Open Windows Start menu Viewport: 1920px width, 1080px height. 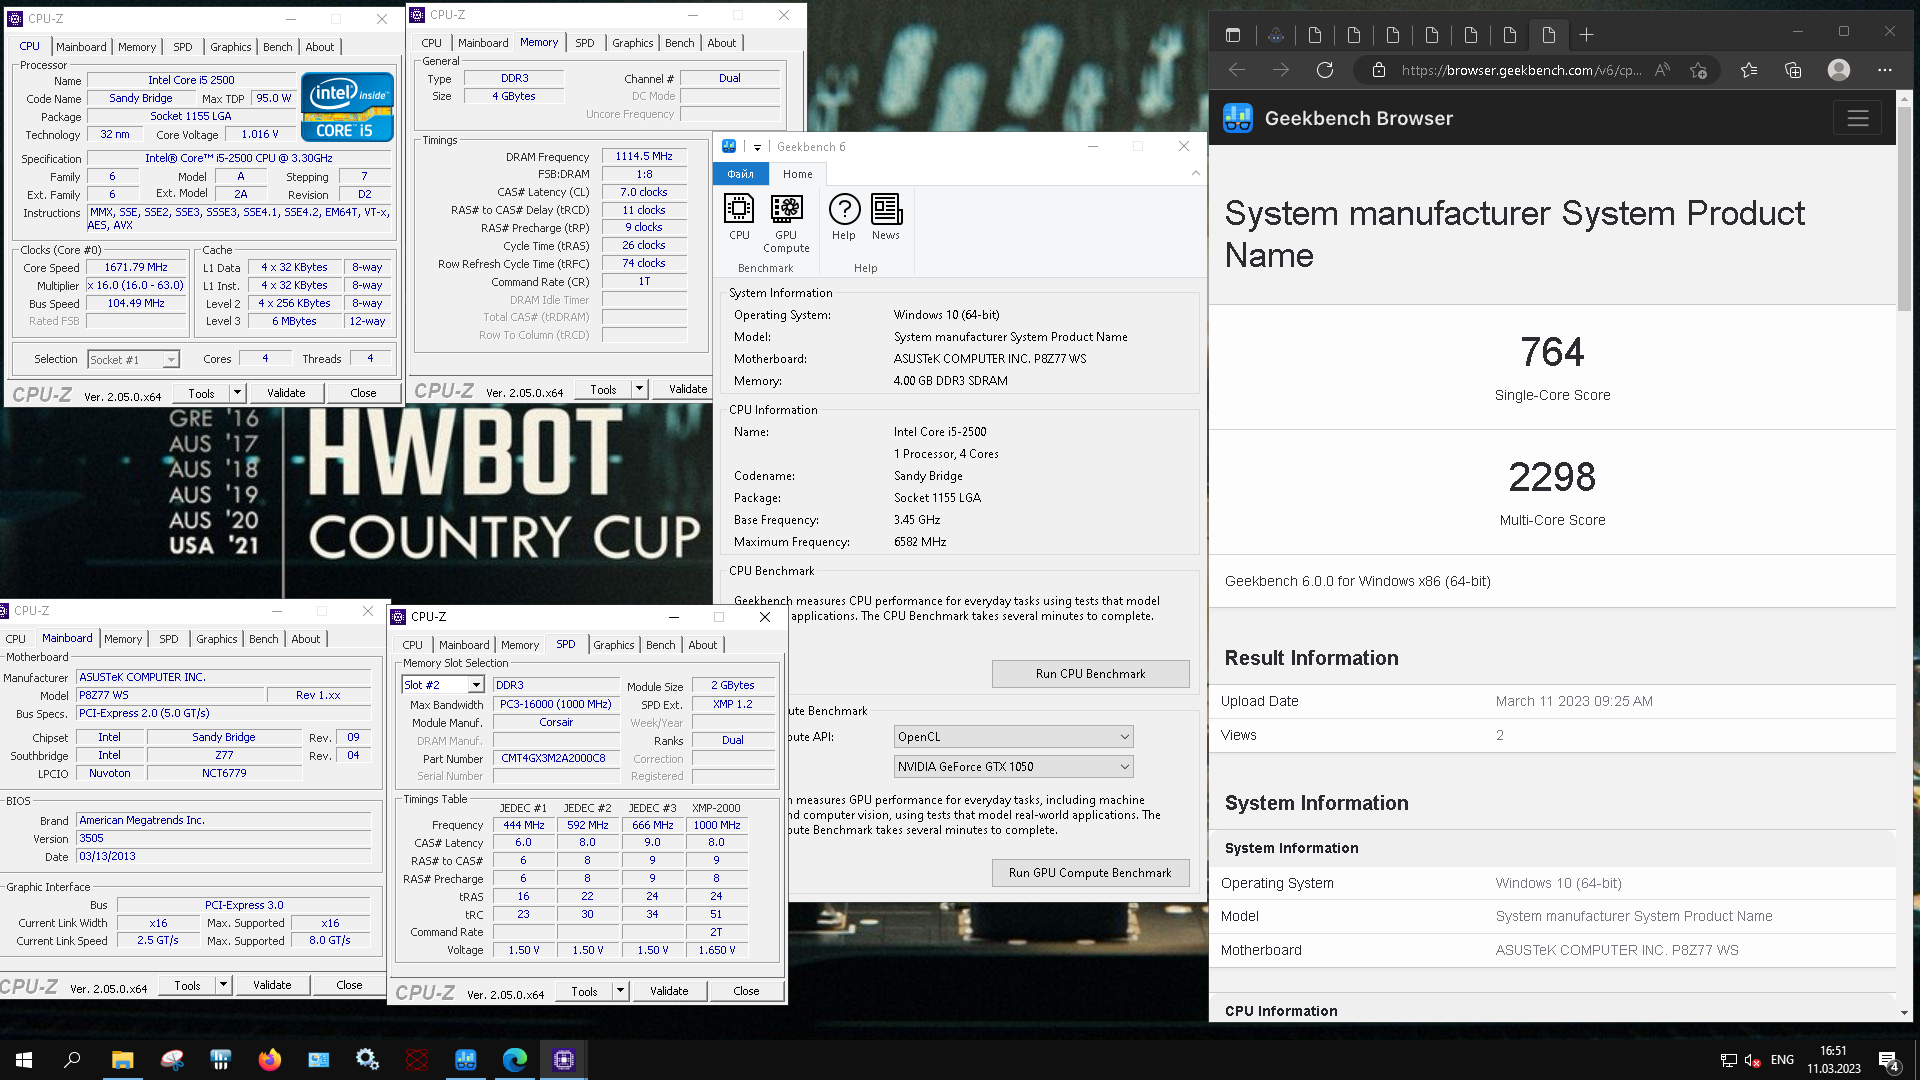pyautogui.click(x=24, y=1060)
